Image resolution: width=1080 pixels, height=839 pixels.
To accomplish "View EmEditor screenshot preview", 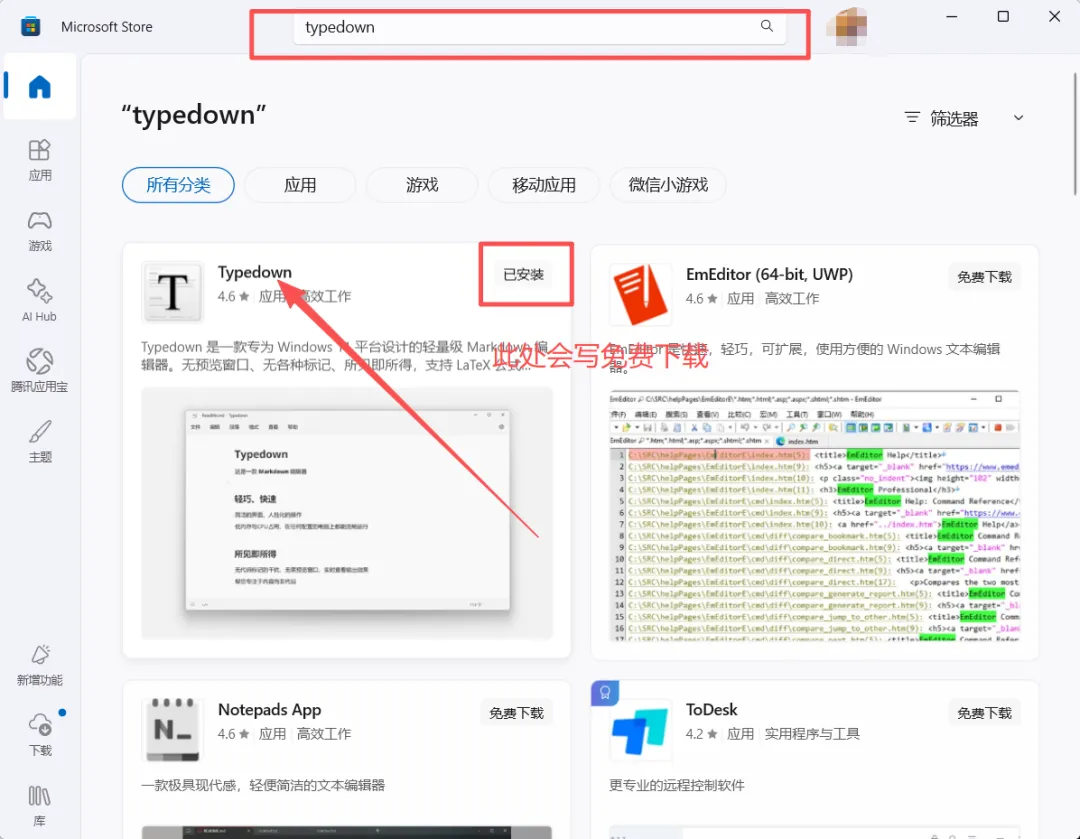I will 815,516.
